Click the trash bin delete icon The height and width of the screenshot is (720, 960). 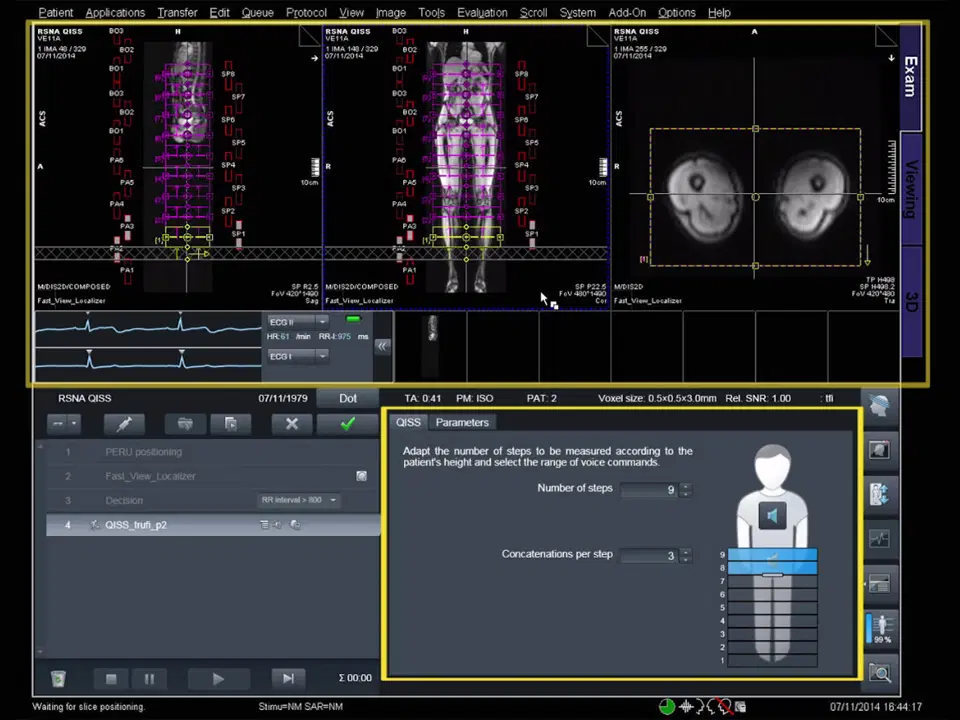pyautogui.click(x=58, y=678)
